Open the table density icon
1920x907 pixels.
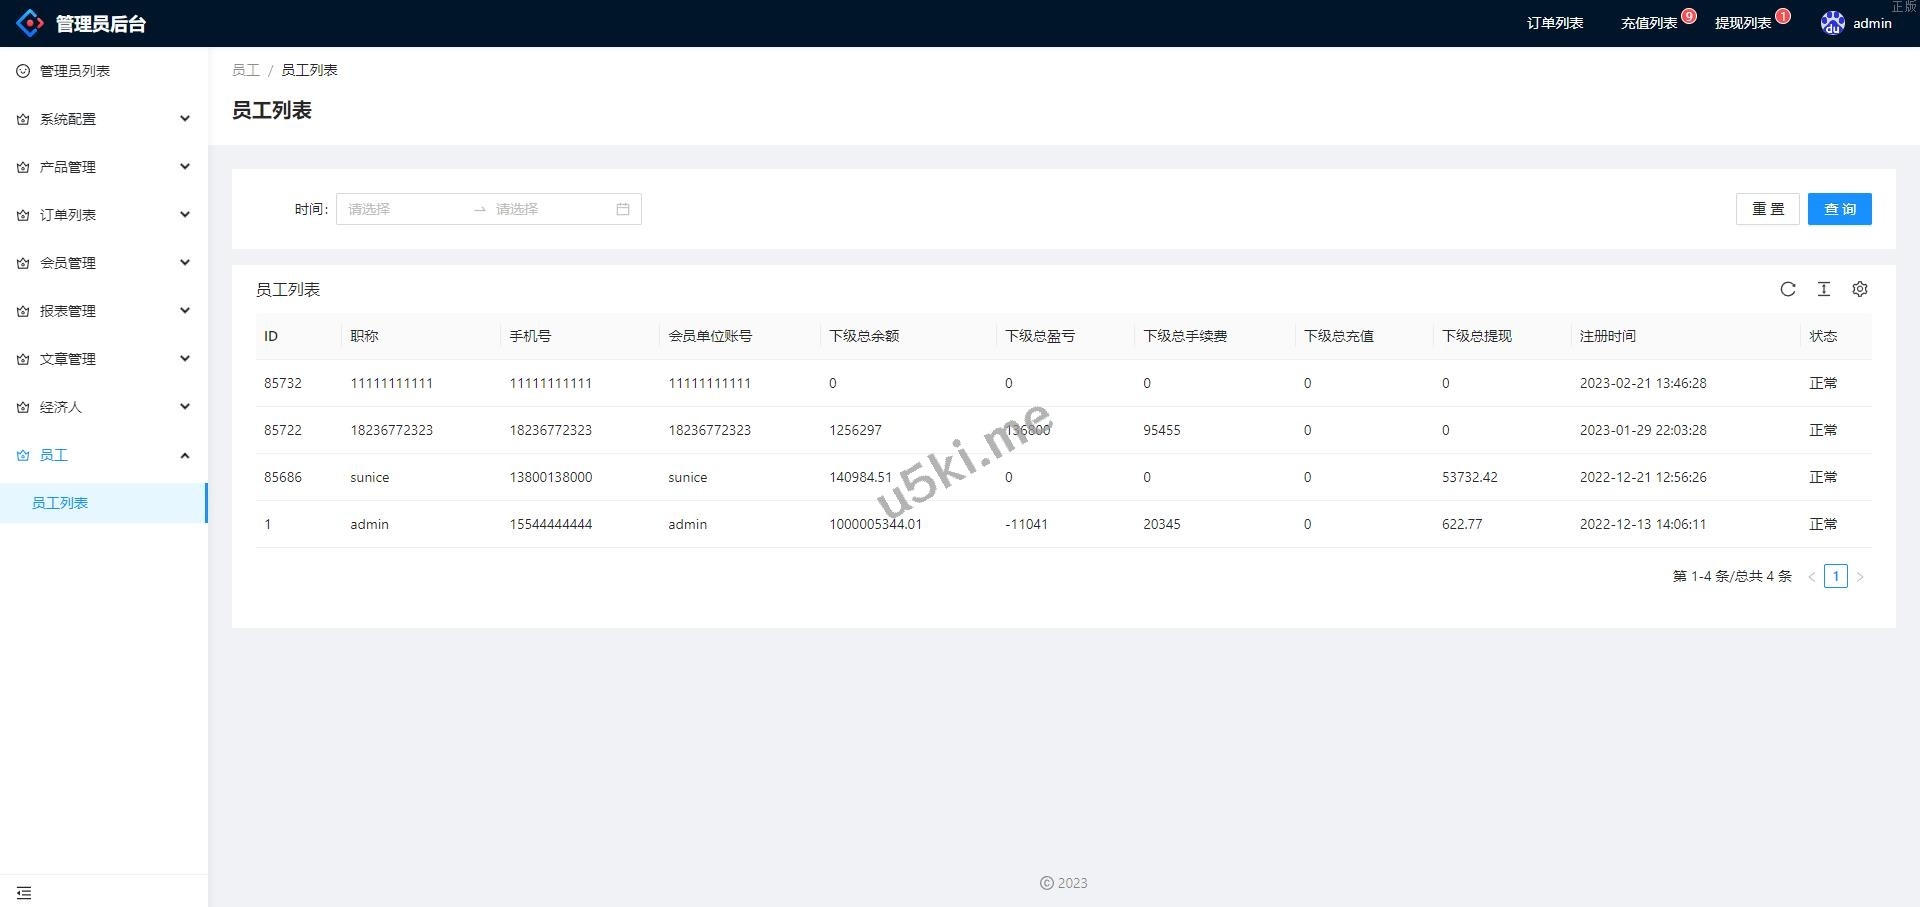point(1824,289)
